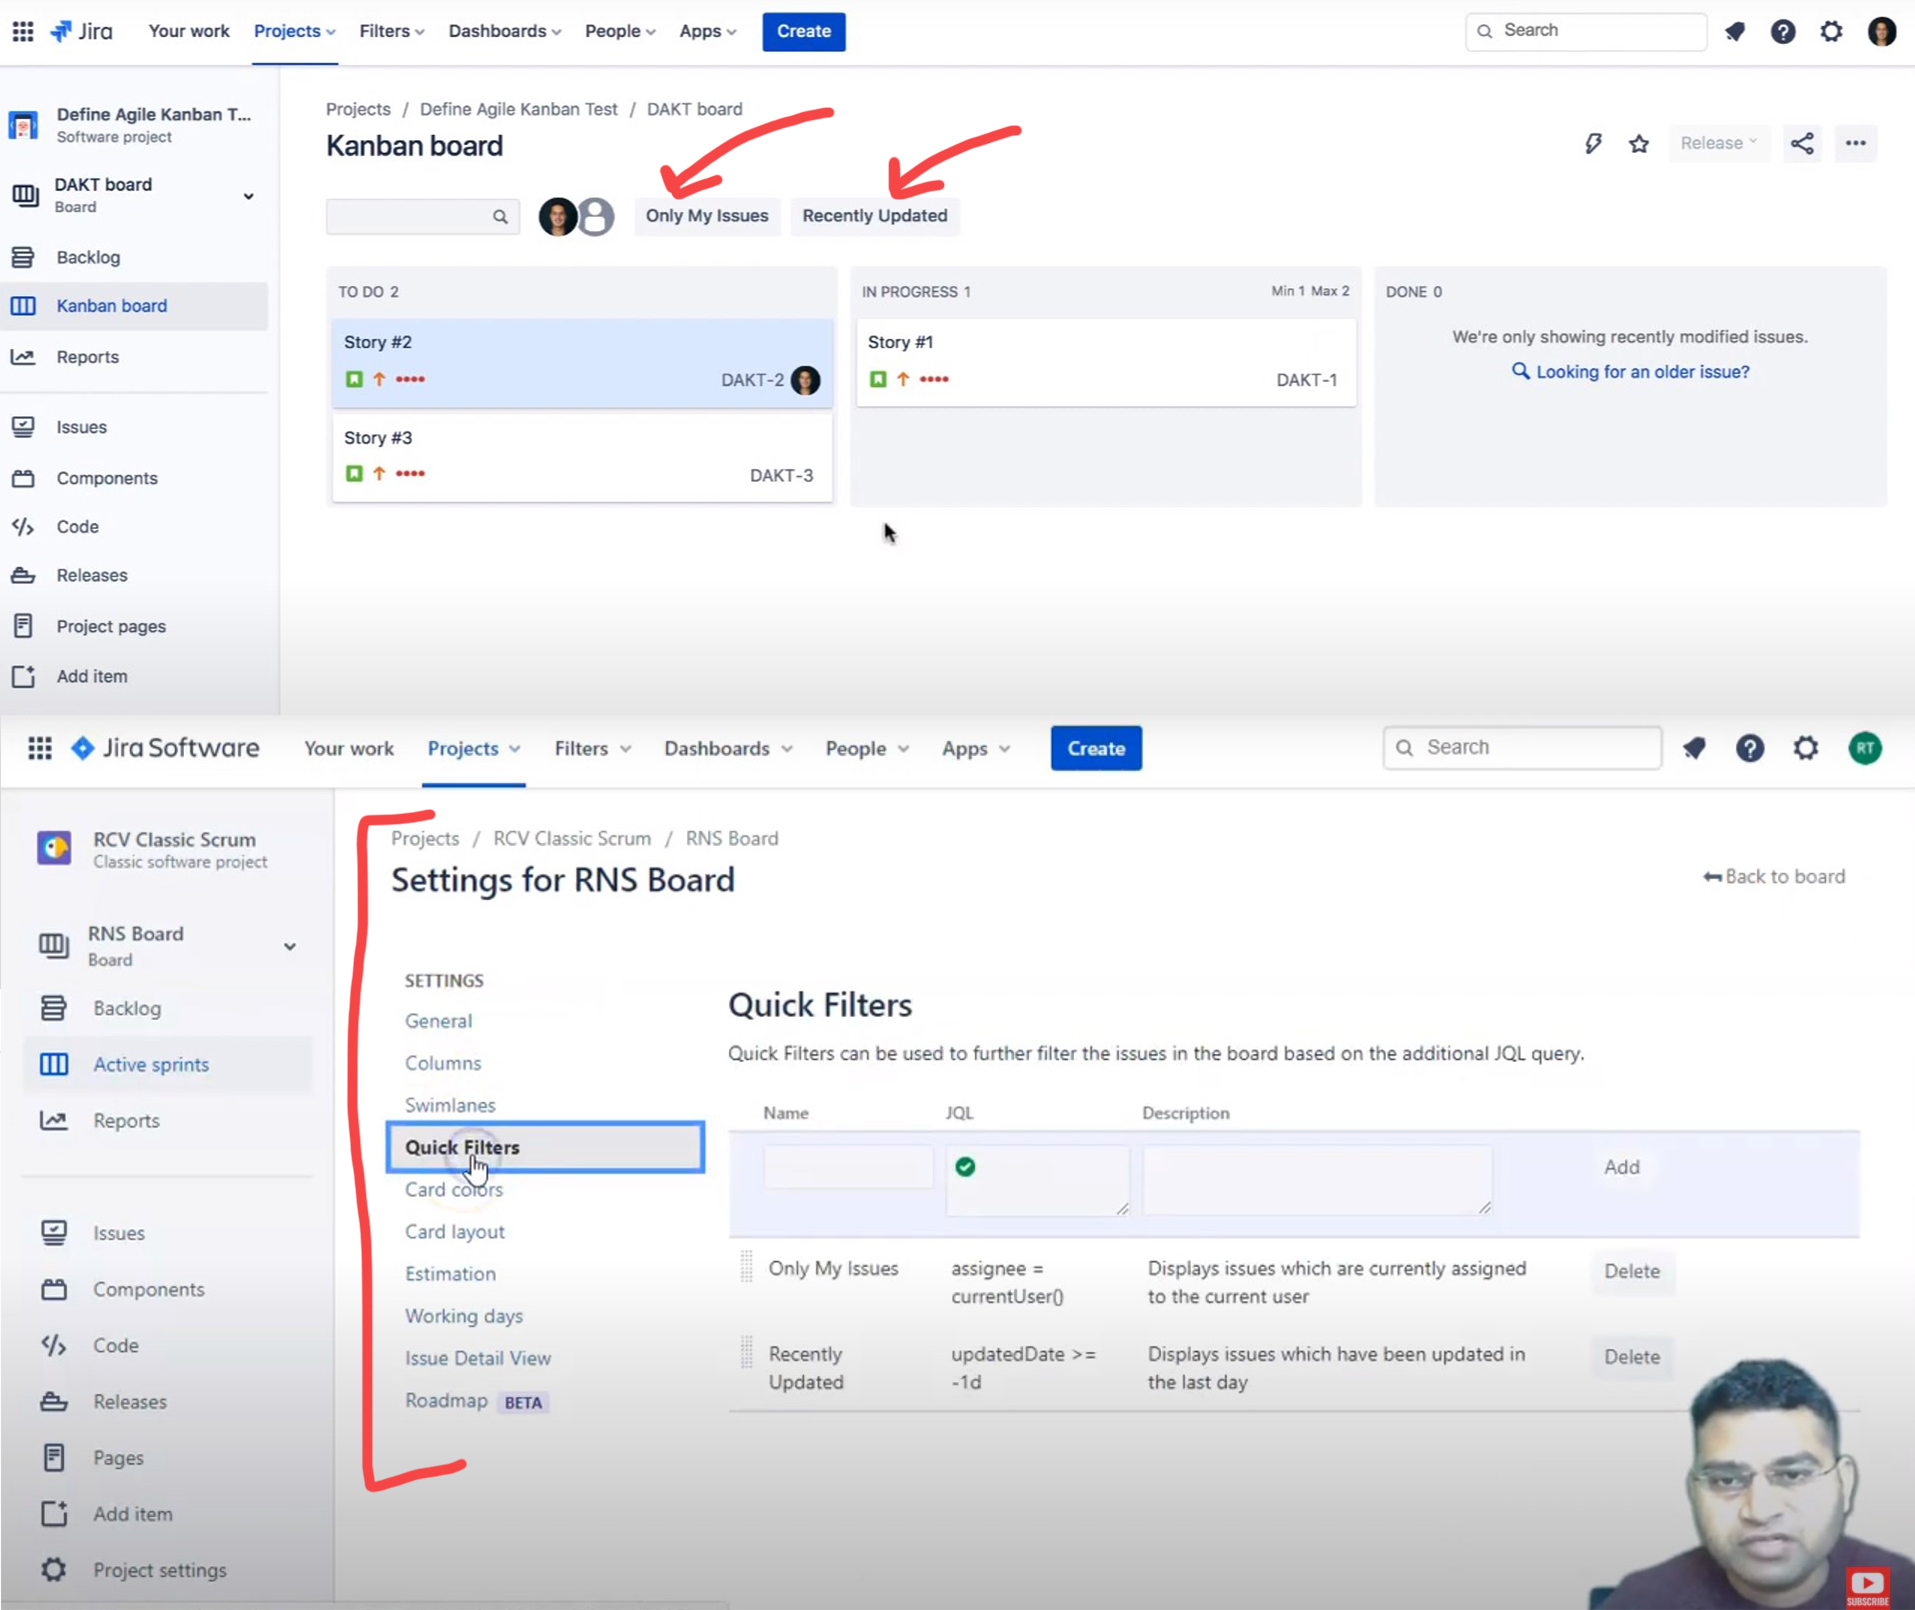
Task: Click search icon in board filter box
Action: (500, 216)
